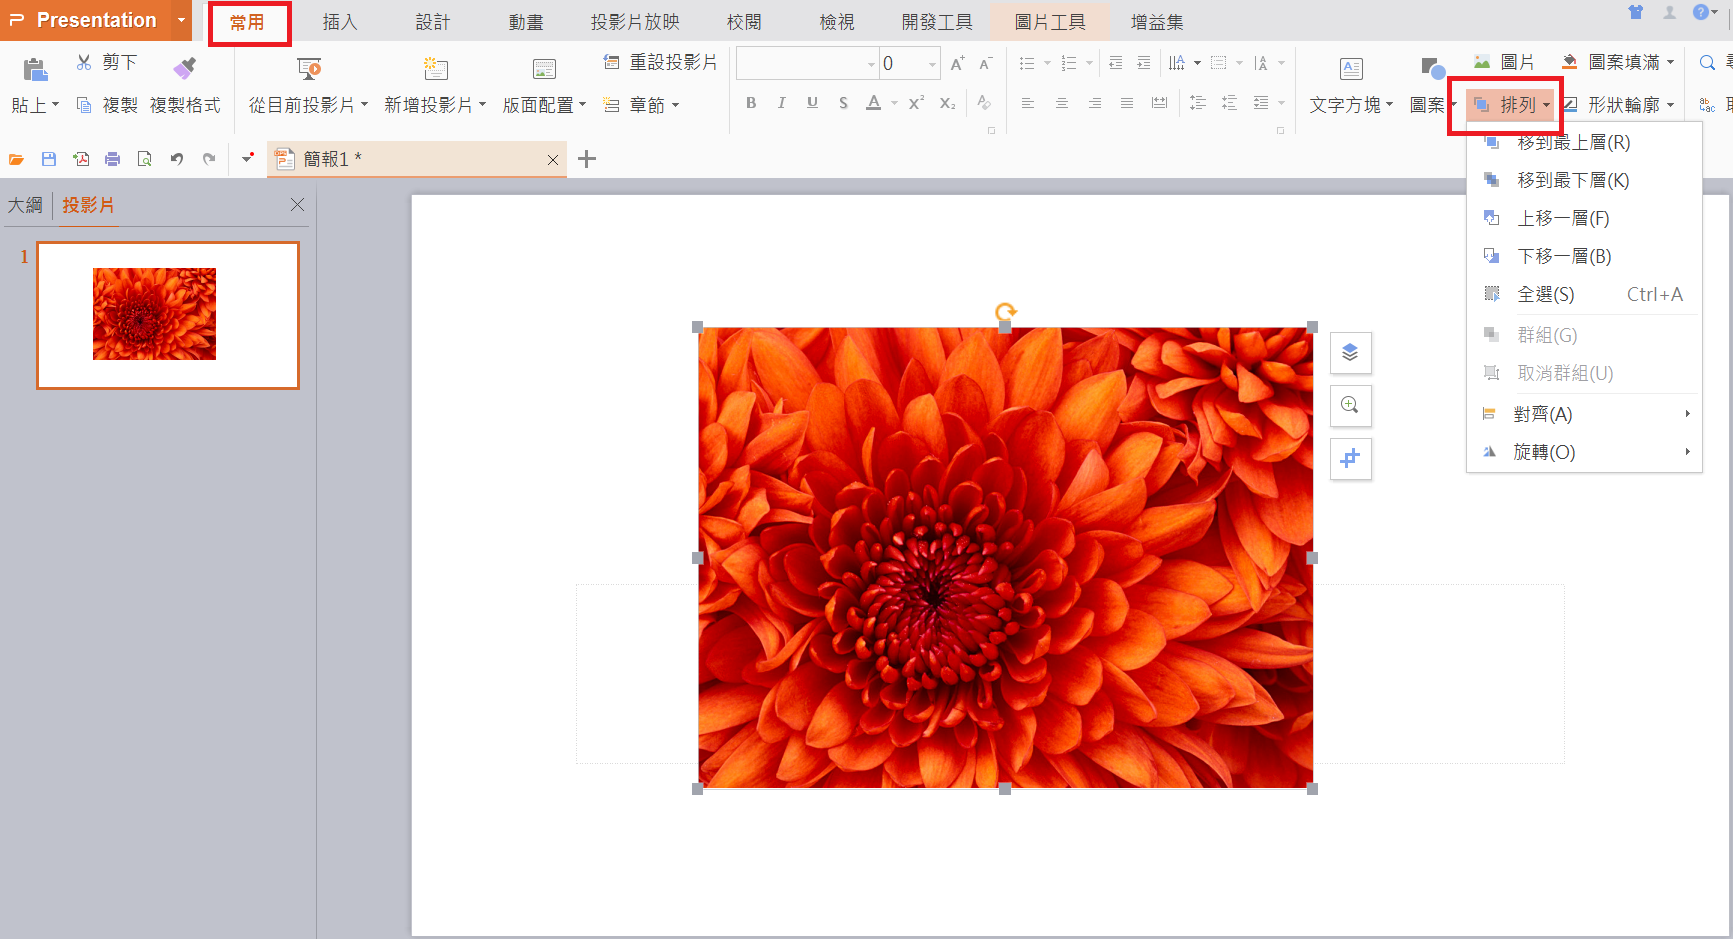Toggle align right for text
Viewport: 1733px width, 939px height.
[1095, 103]
